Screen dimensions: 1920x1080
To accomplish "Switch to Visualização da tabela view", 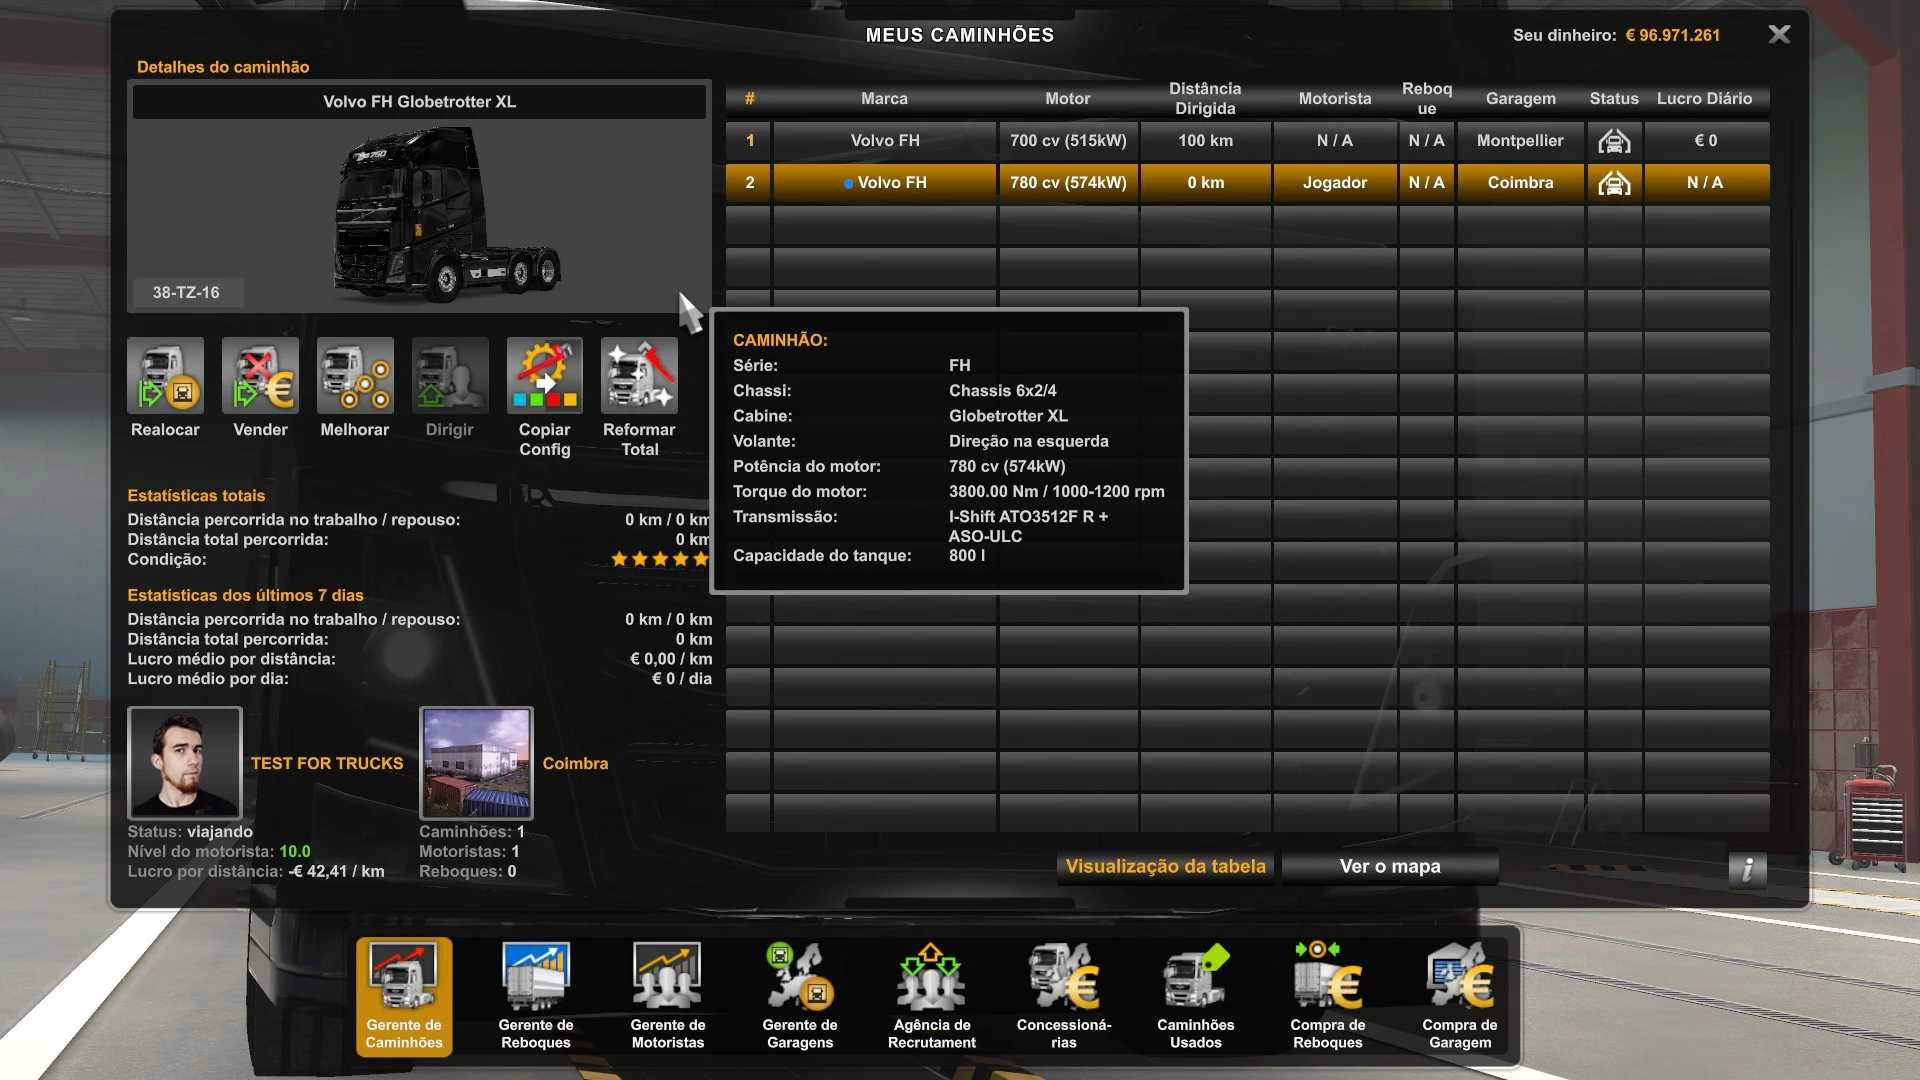I will [x=1166, y=866].
